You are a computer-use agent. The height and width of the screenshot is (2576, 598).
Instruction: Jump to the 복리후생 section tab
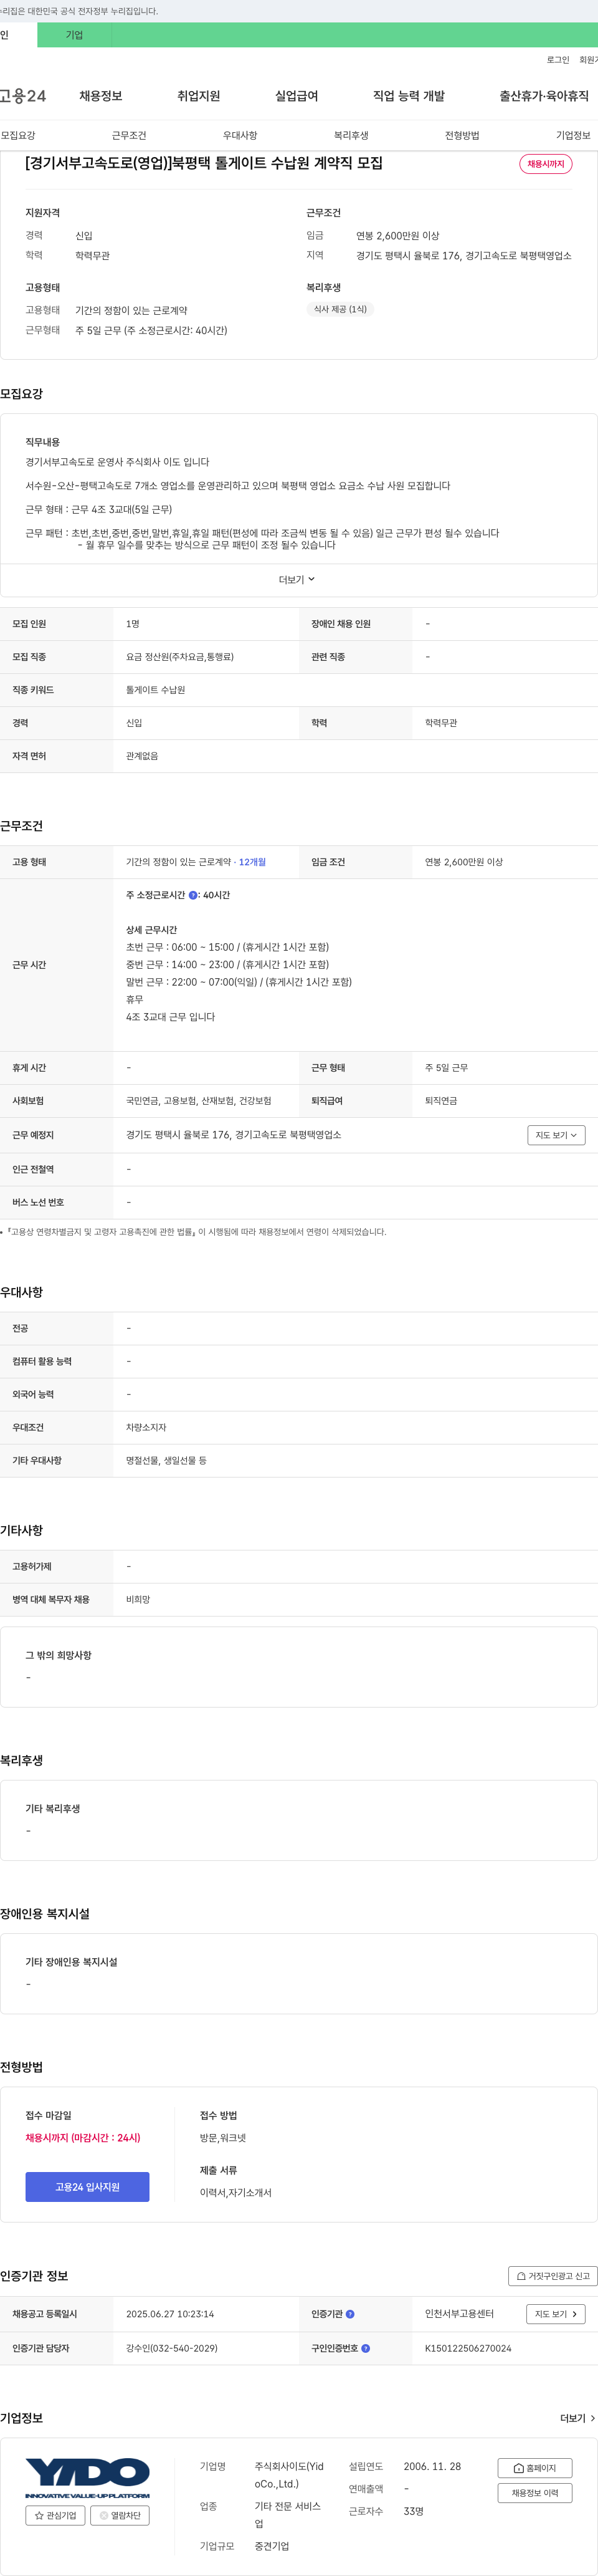[x=351, y=135]
